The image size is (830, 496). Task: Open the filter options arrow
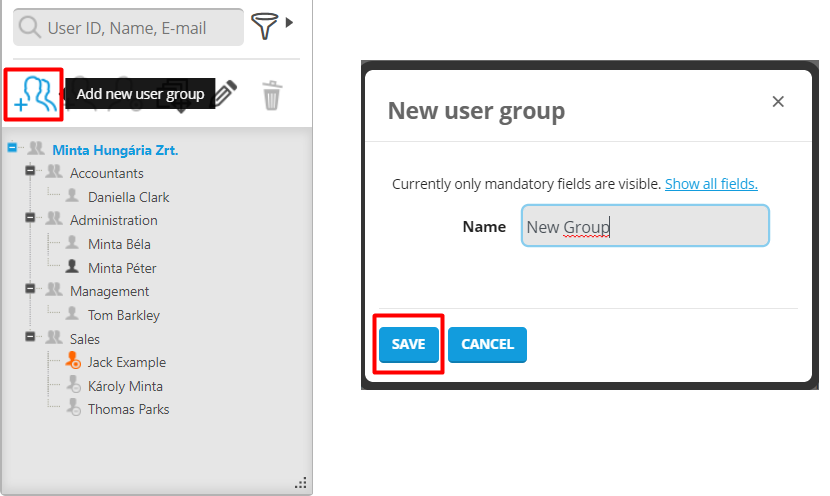point(289,22)
